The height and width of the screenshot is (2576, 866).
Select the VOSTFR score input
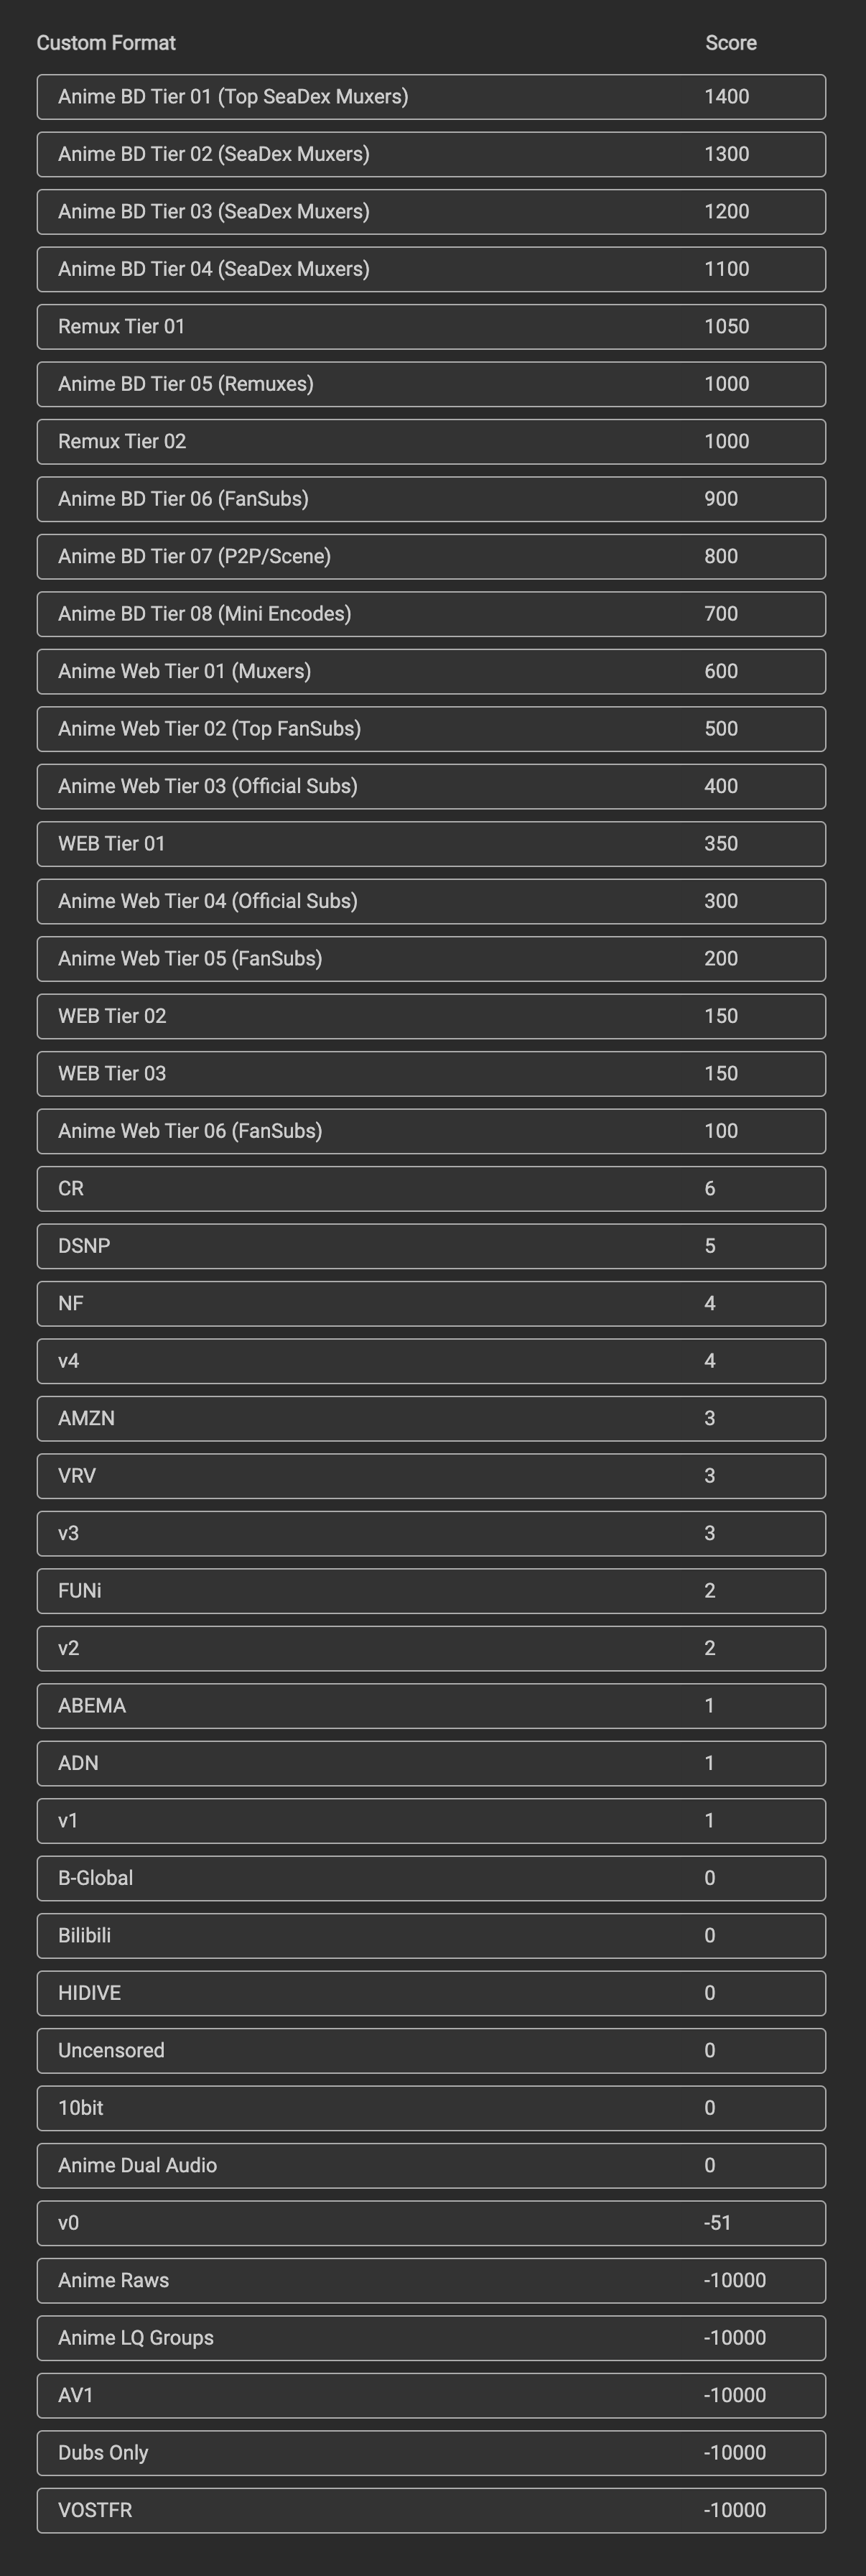[x=735, y=2511]
